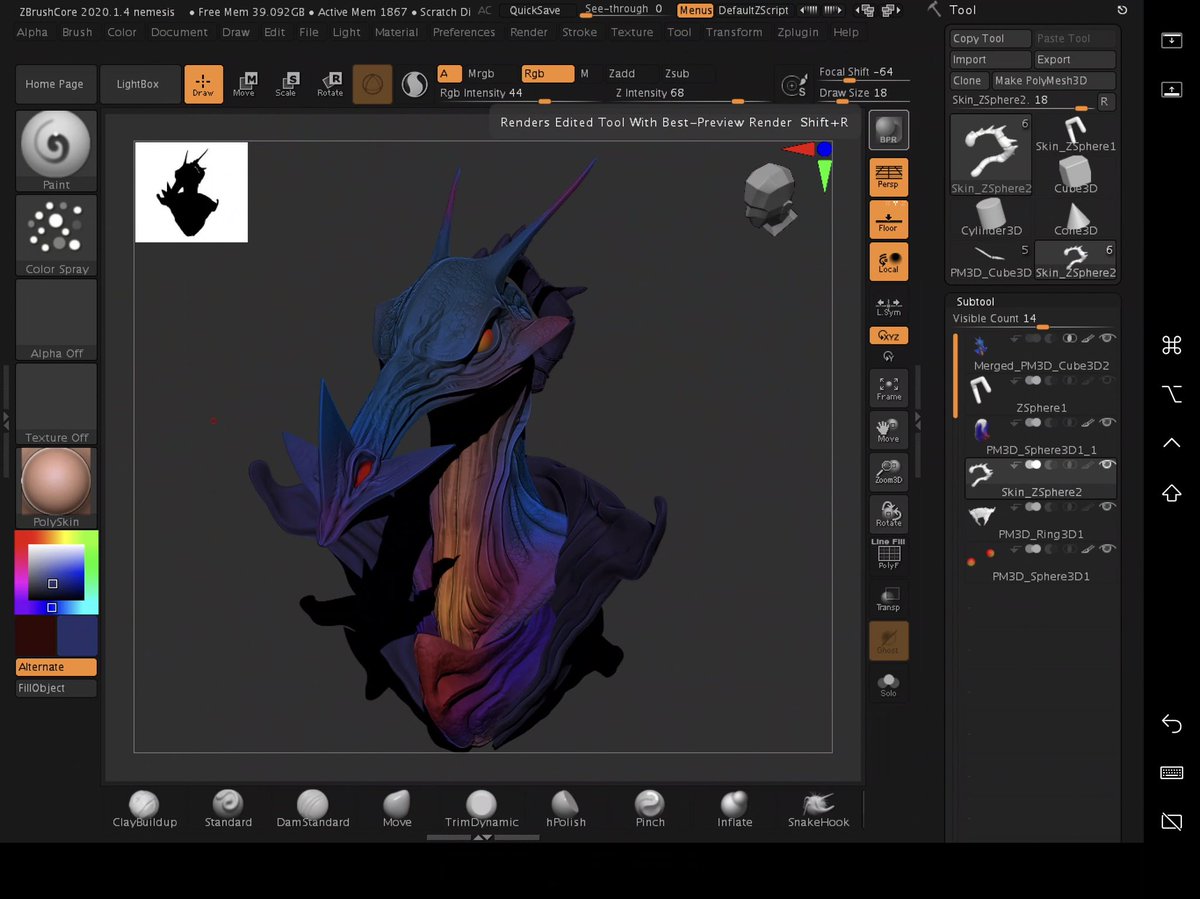Toggle the XYZ rotation button

(x=889, y=336)
